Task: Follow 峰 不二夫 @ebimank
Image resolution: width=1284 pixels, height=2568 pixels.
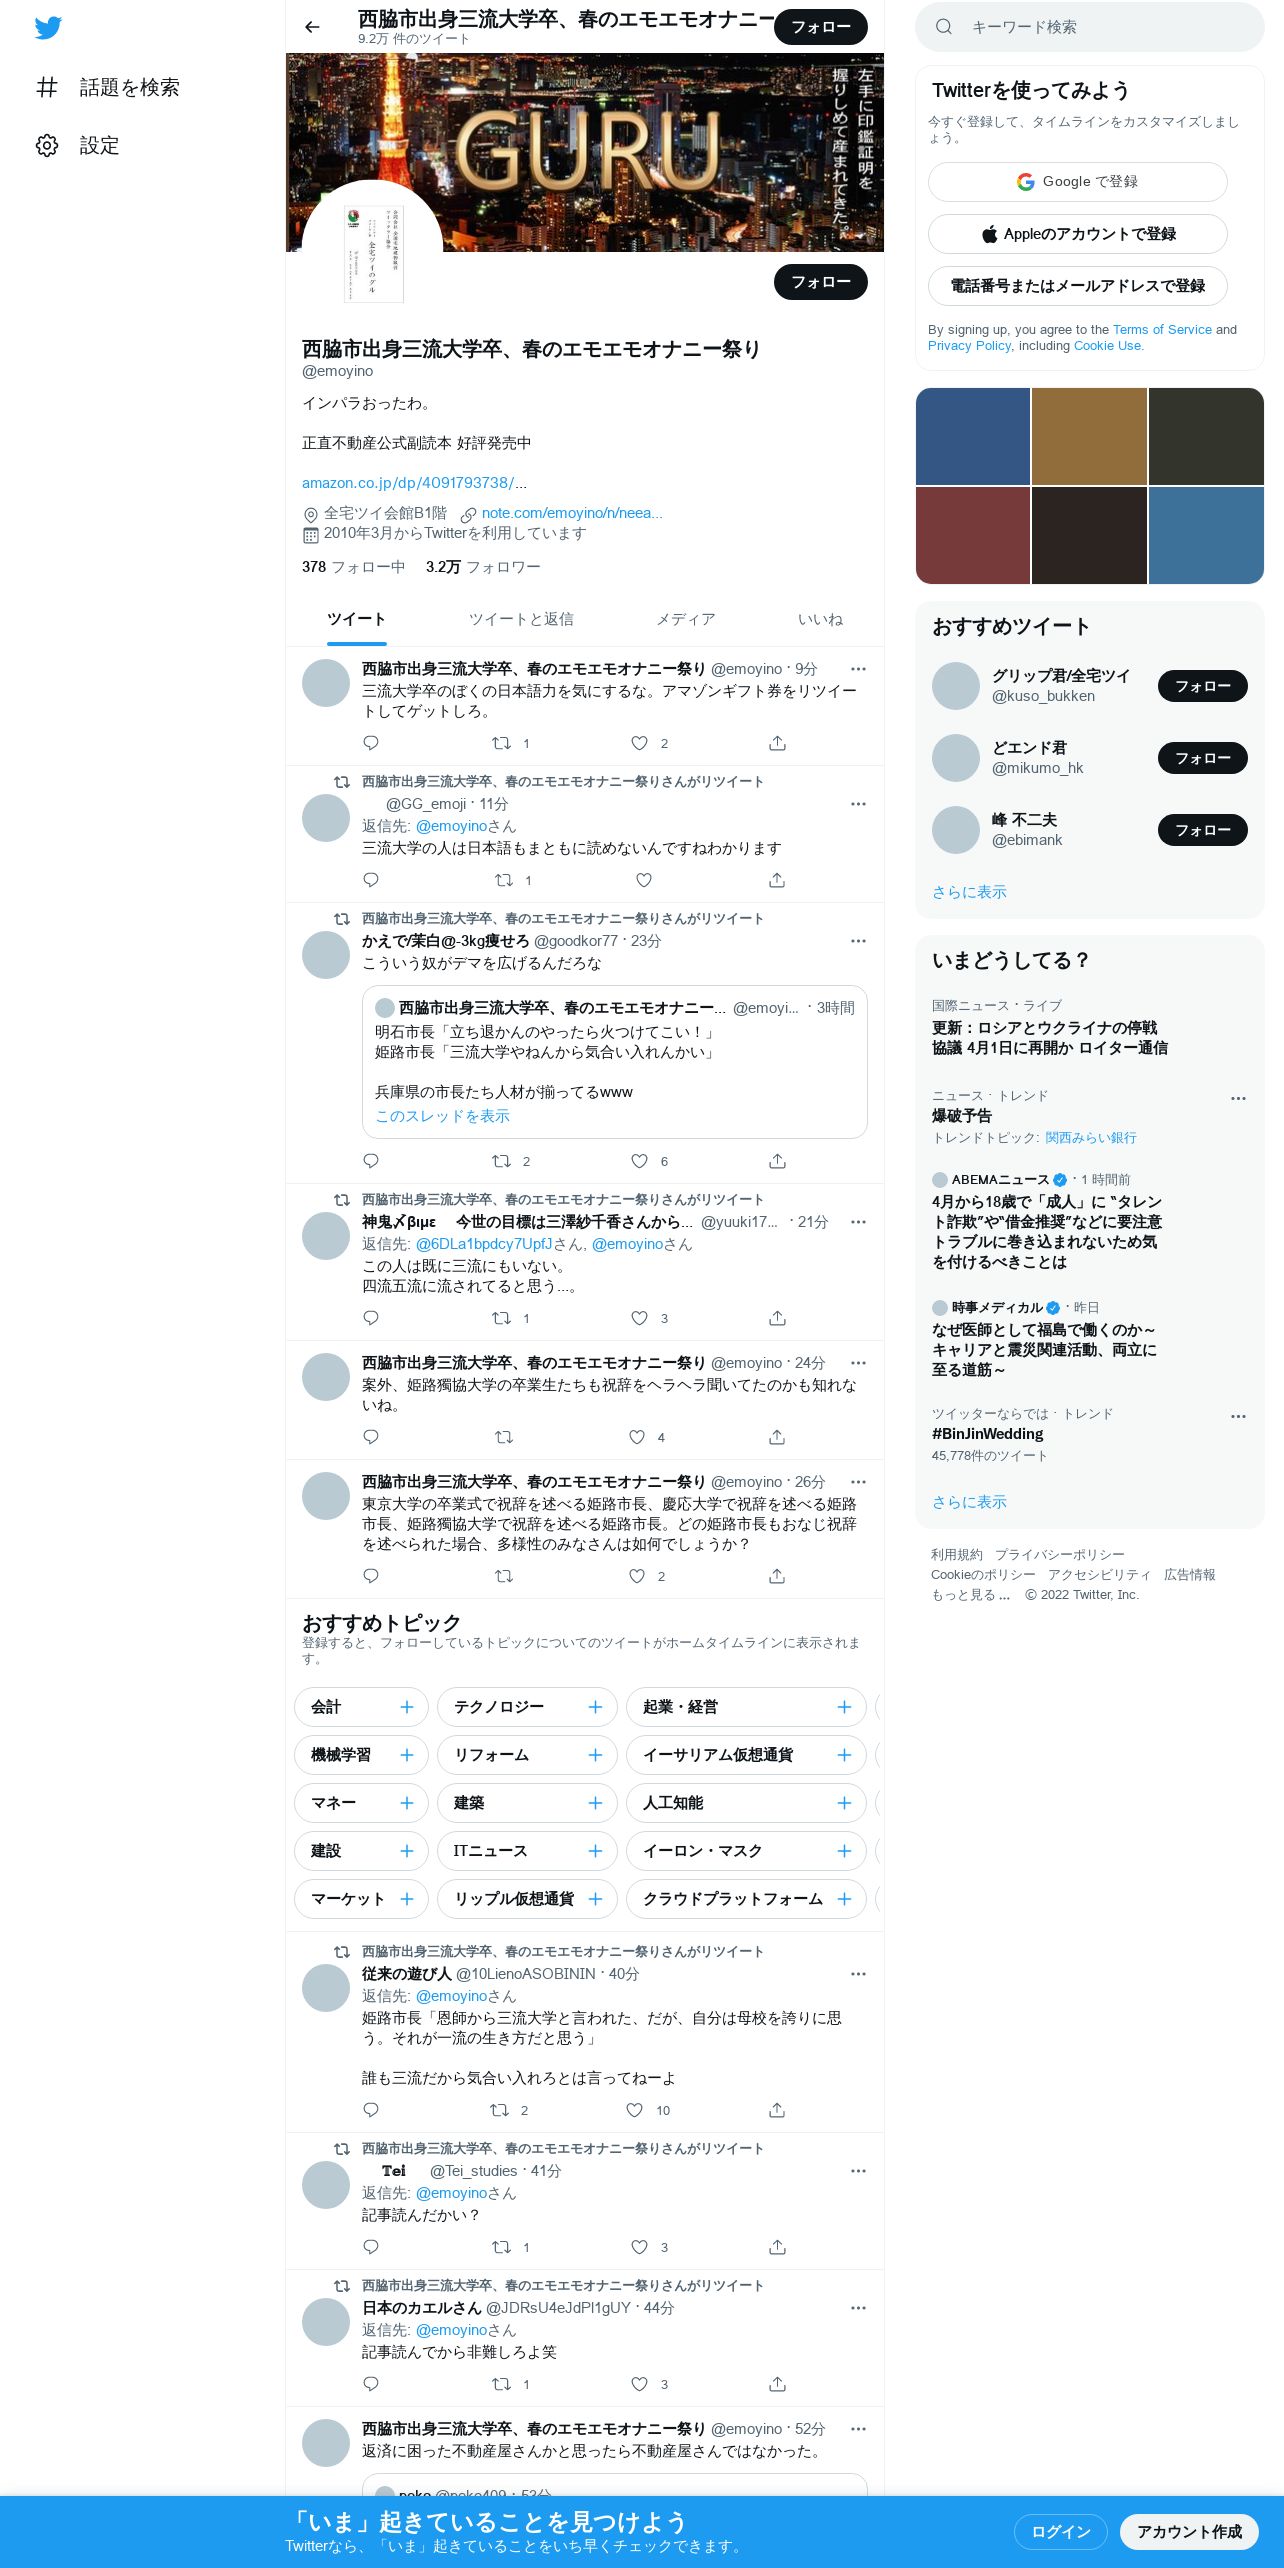Action: (1202, 830)
